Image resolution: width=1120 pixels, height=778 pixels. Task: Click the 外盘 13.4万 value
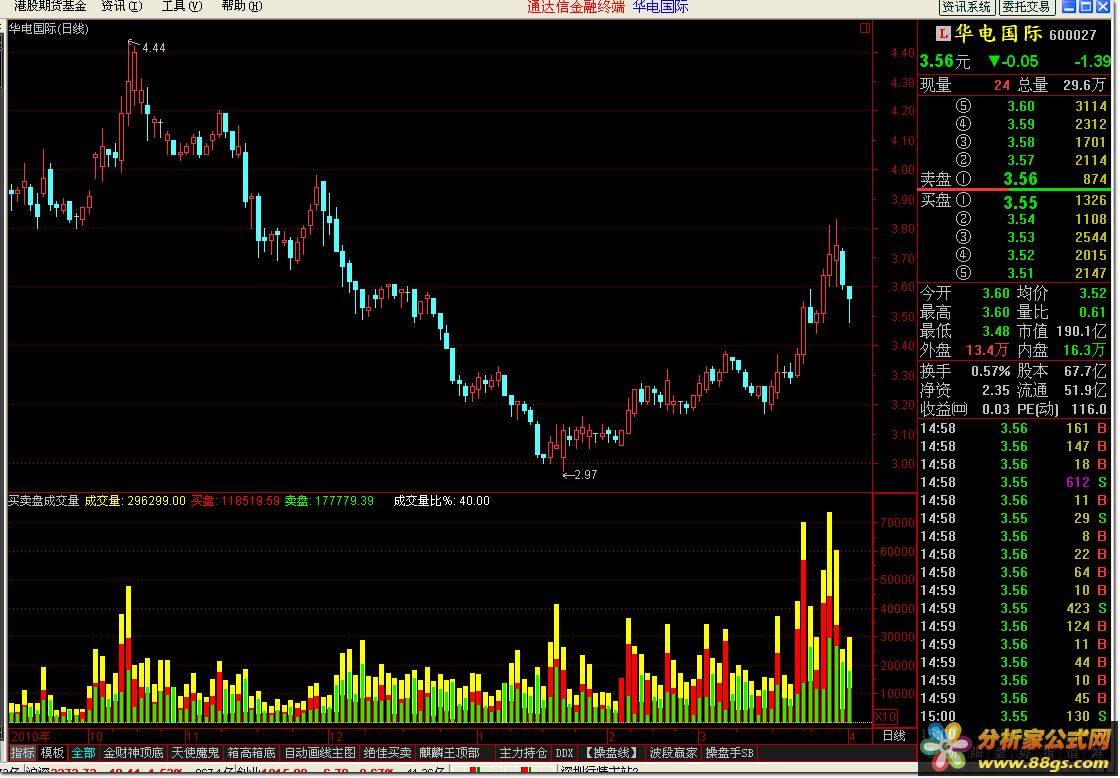click(987, 350)
